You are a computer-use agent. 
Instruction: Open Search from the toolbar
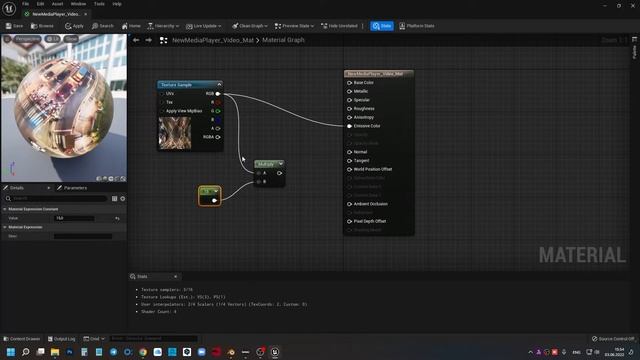coord(102,26)
